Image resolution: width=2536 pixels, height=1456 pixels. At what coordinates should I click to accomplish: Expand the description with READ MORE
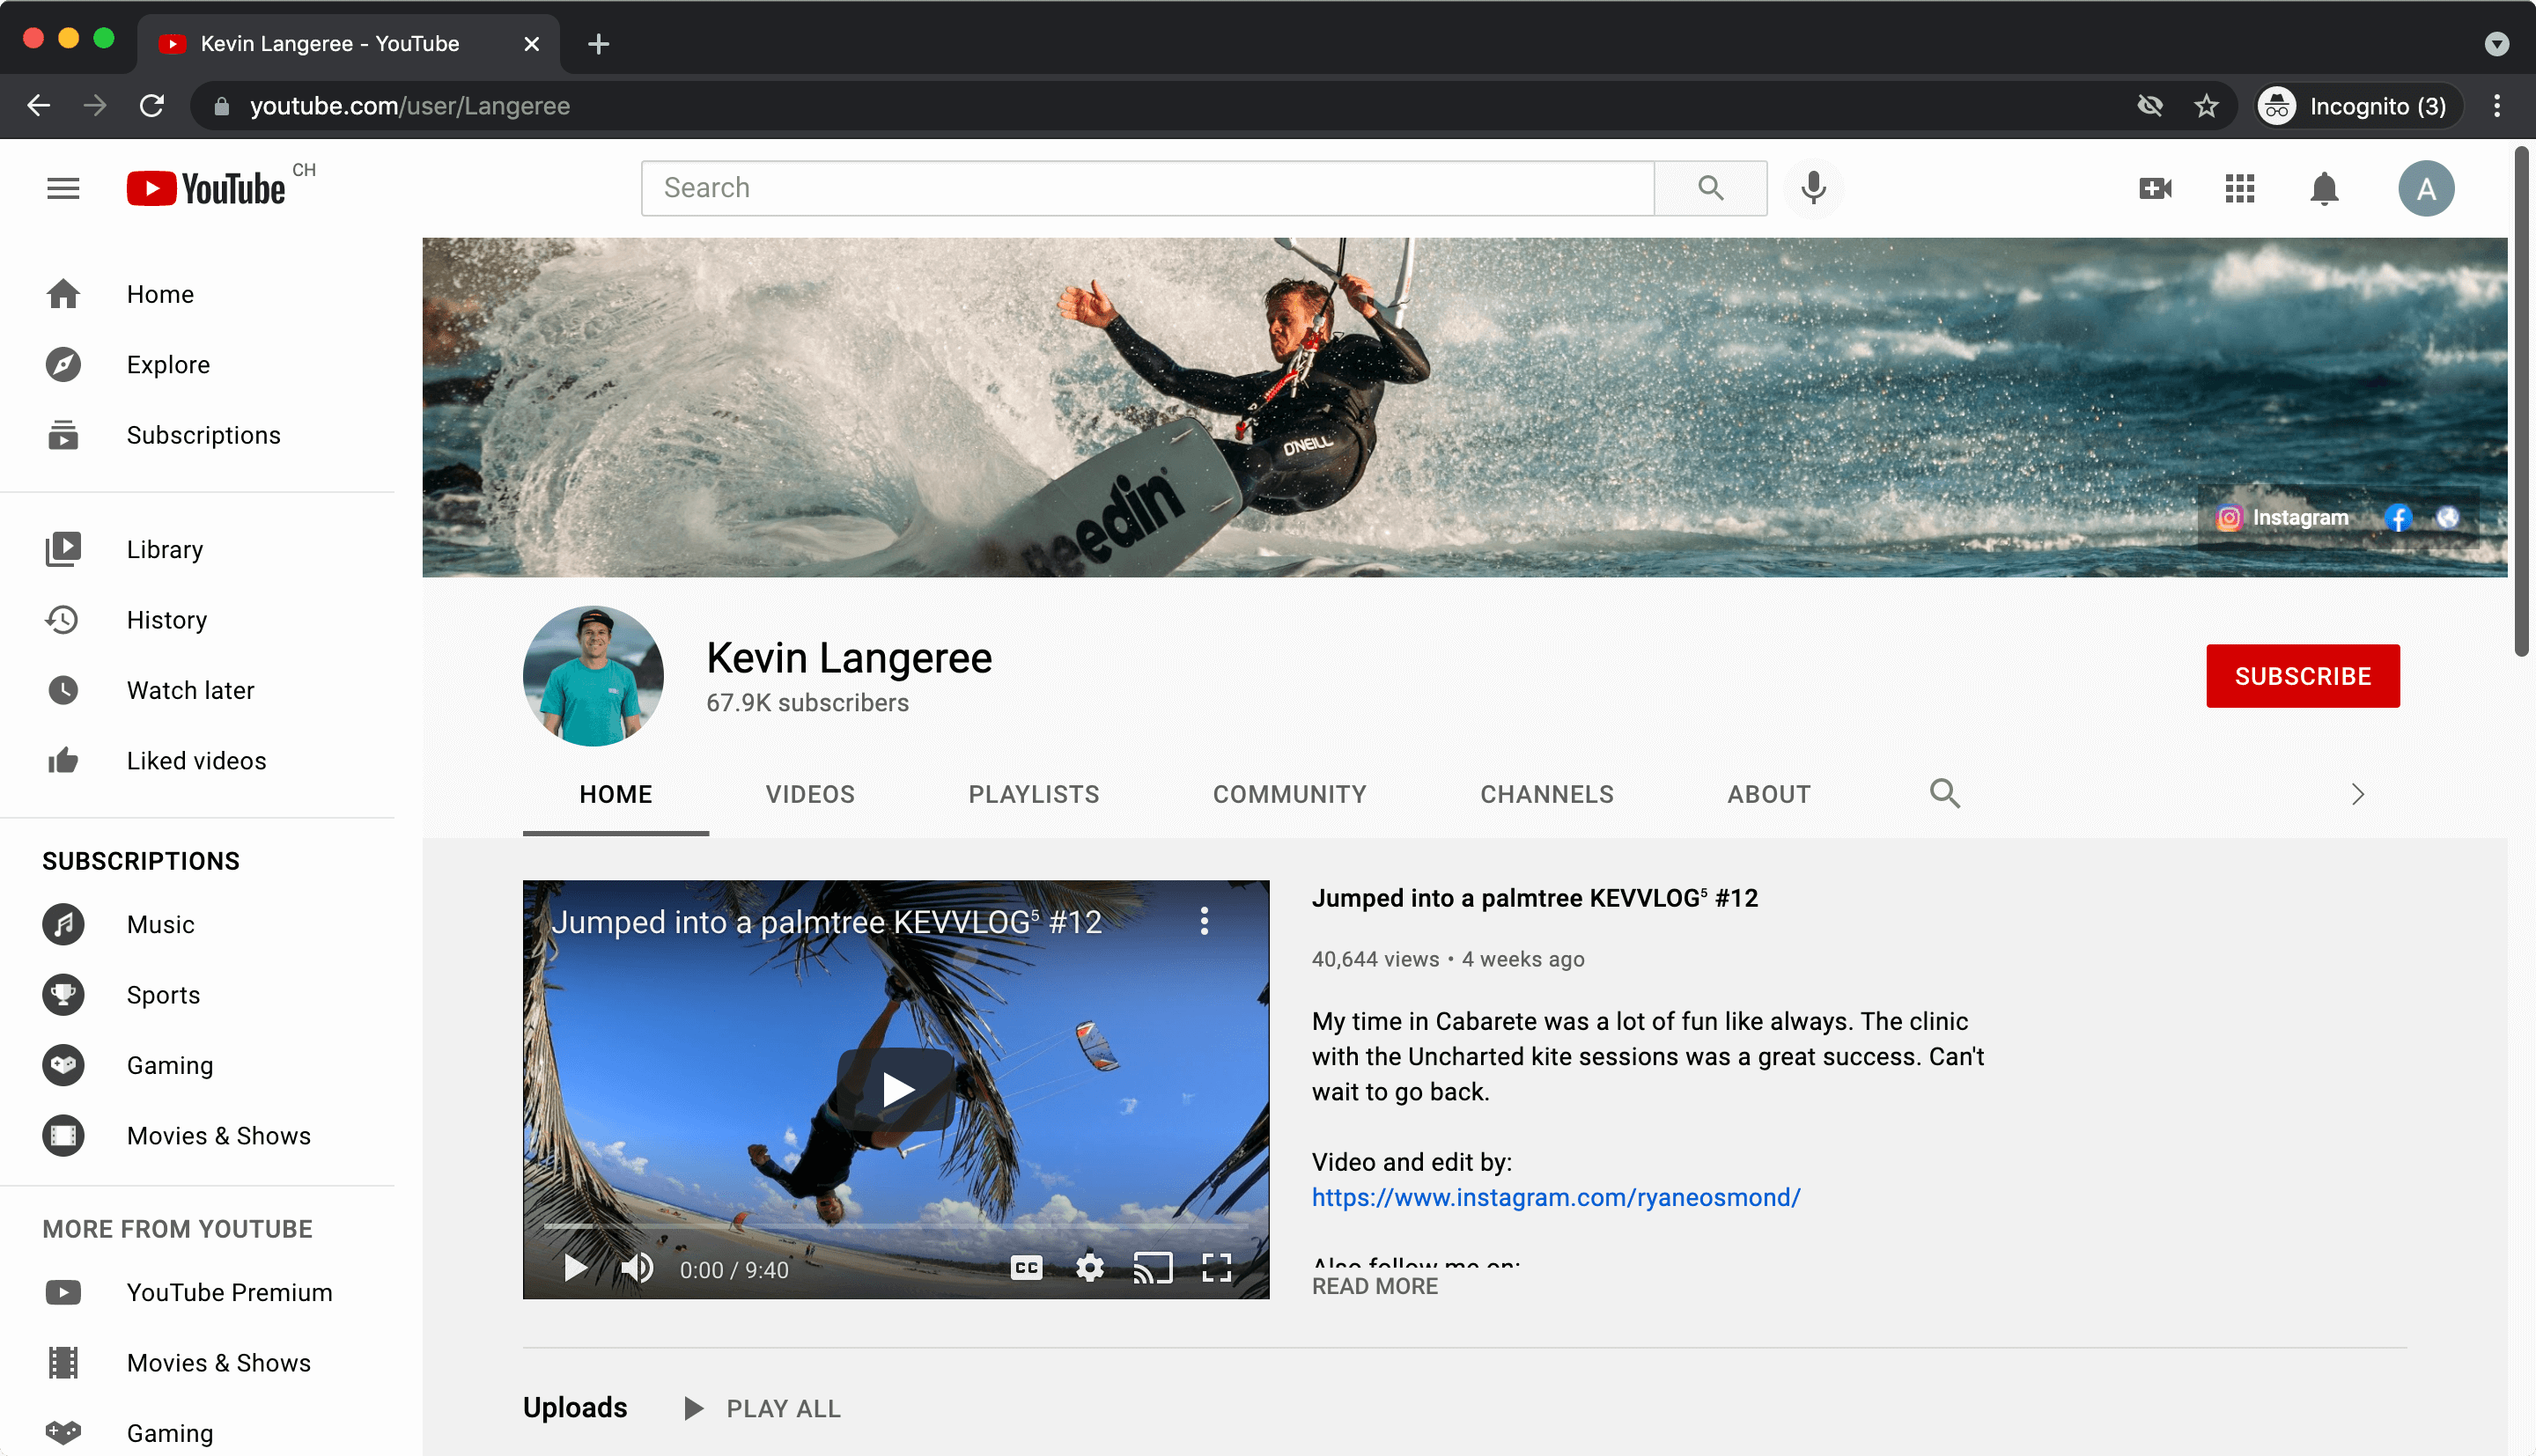[x=1374, y=1286]
